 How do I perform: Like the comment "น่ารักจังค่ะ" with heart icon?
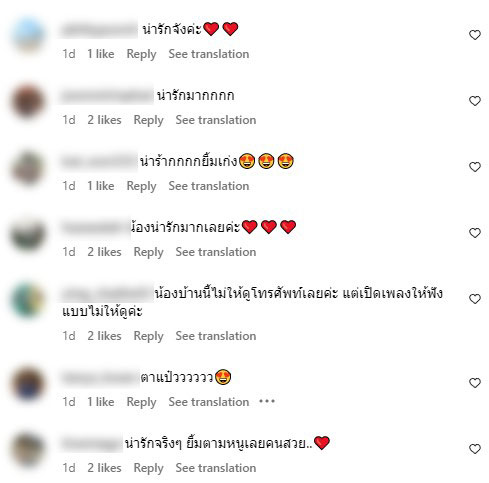(475, 35)
